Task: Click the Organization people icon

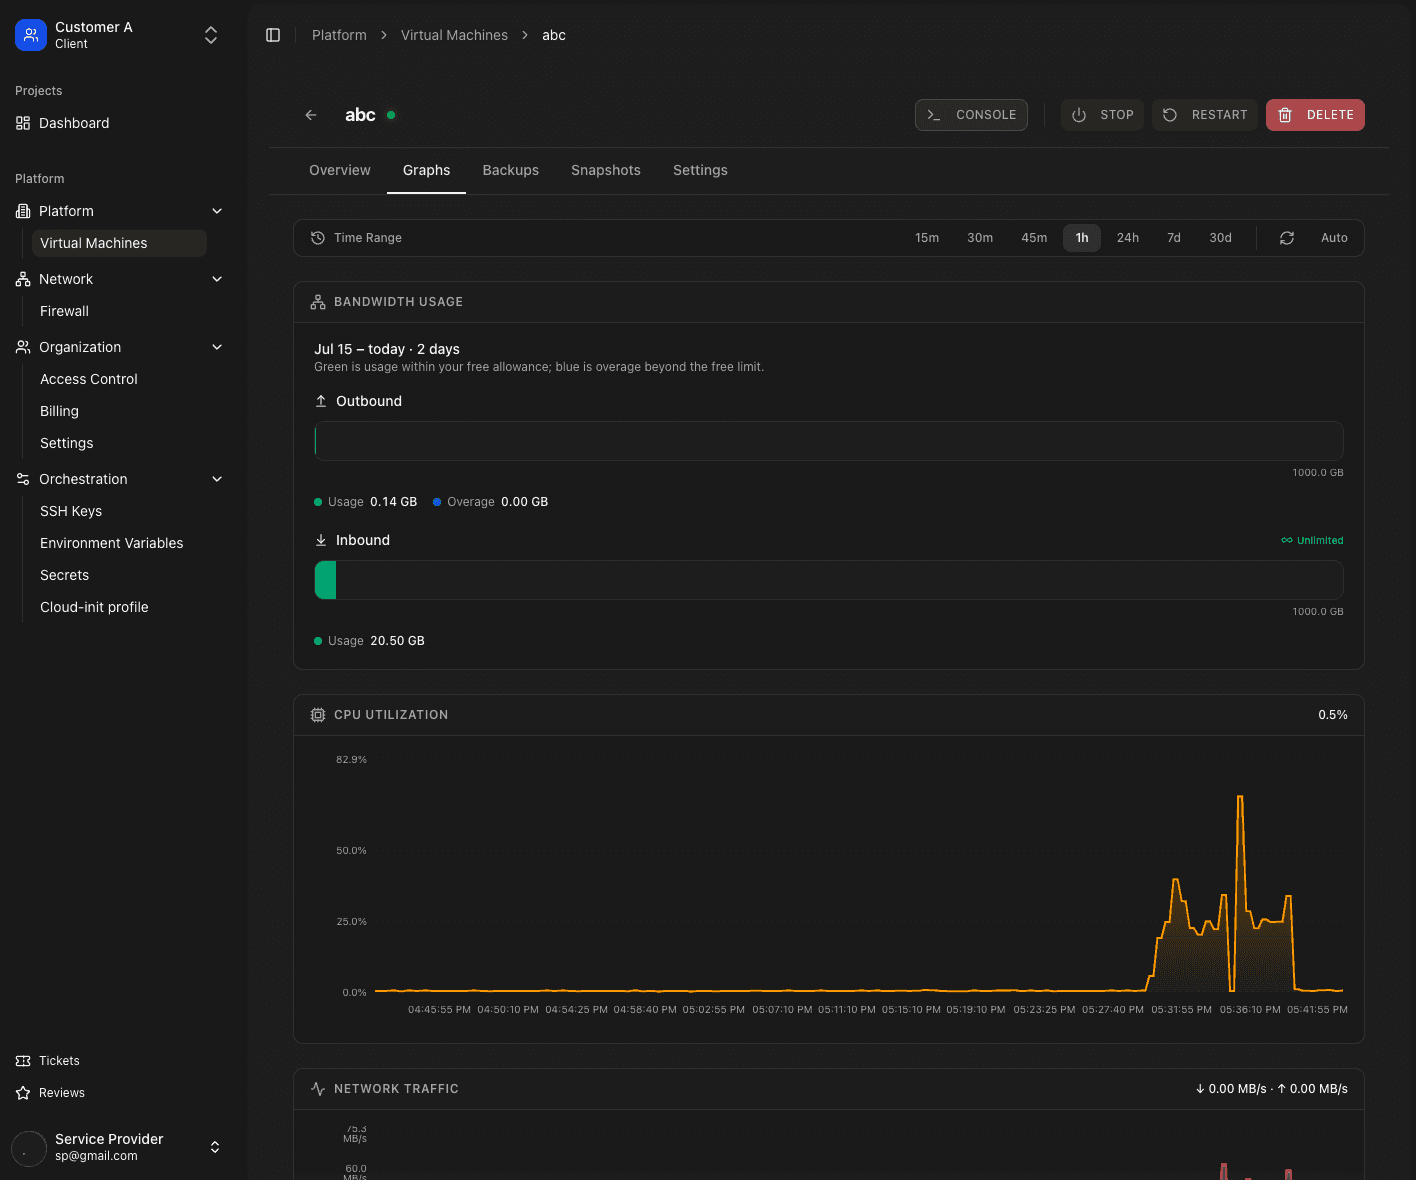Action: [x=23, y=347]
